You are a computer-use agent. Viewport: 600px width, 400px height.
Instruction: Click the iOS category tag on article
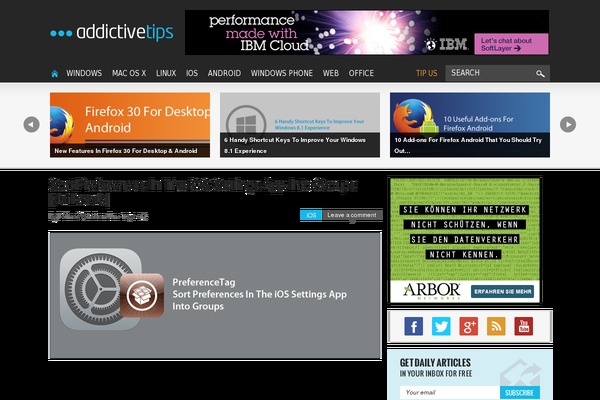(x=311, y=215)
